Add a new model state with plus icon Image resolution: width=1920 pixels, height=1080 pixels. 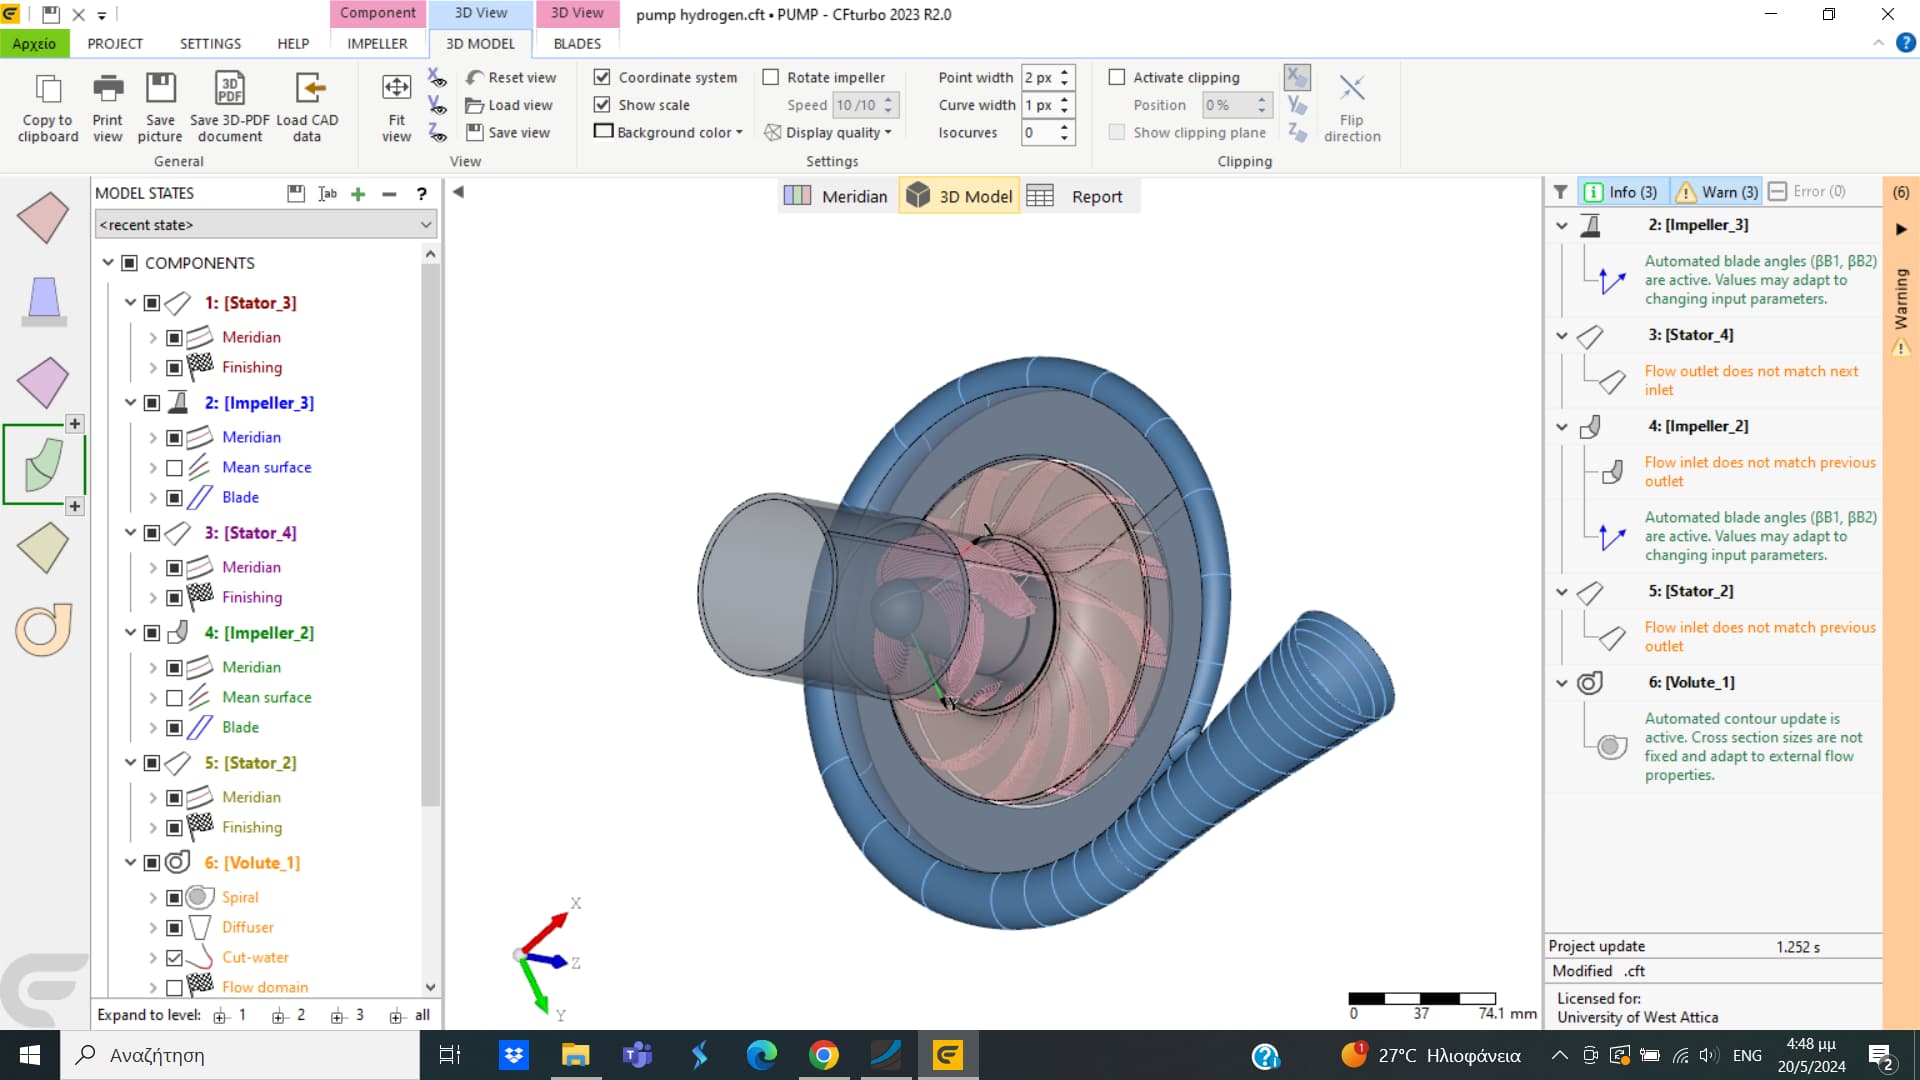pyautogui.click(x=358, y=194)
